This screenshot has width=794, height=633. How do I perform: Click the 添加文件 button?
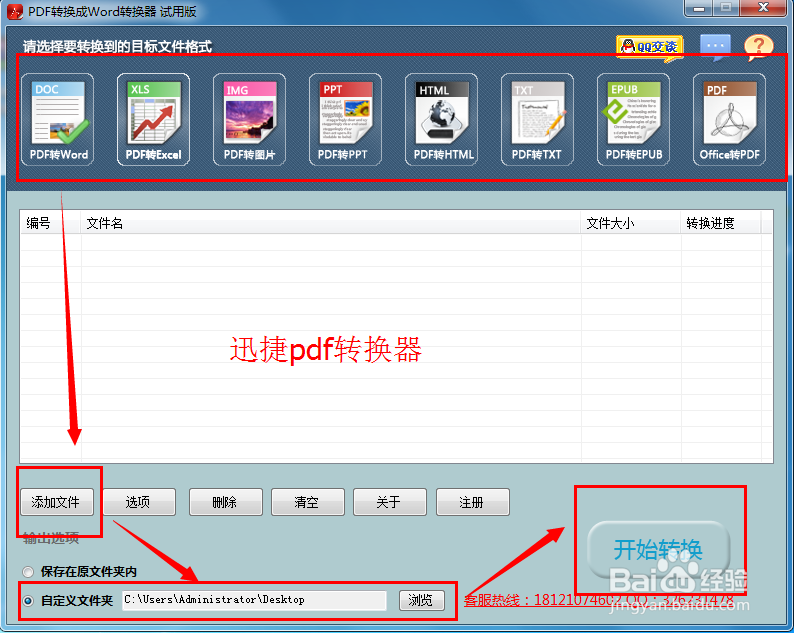tap(57, 502)
